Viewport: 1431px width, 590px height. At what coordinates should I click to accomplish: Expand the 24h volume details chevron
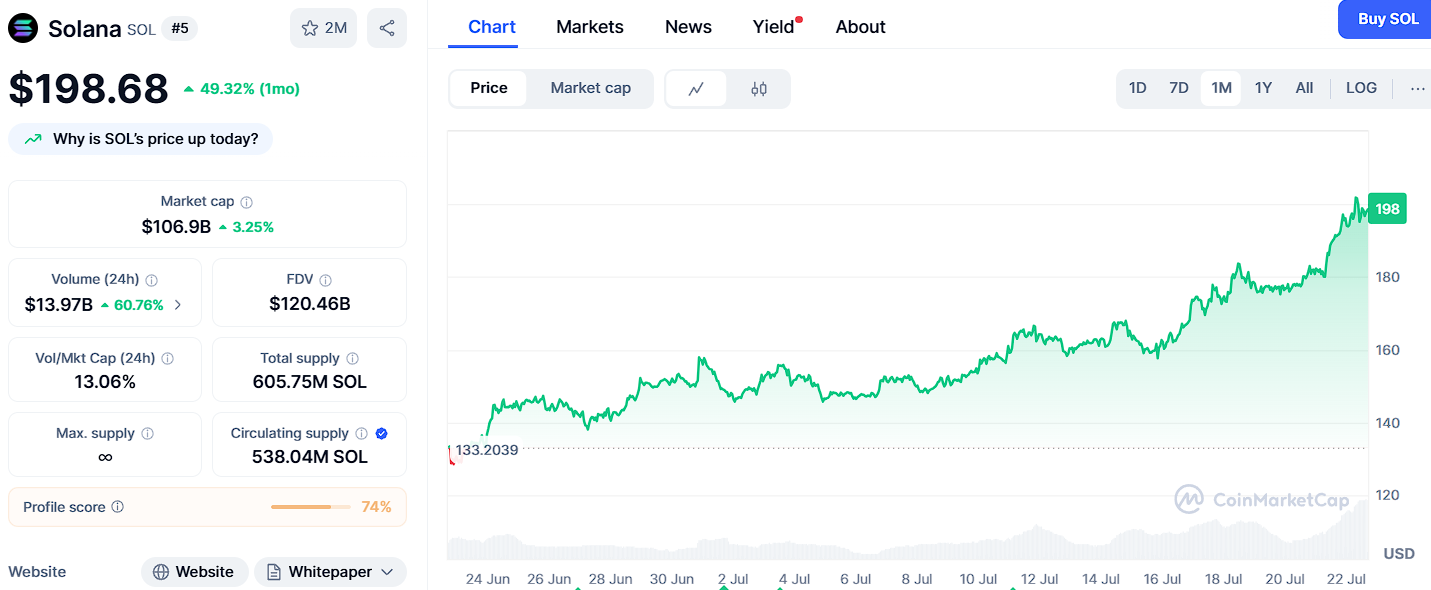pos(178,305)
